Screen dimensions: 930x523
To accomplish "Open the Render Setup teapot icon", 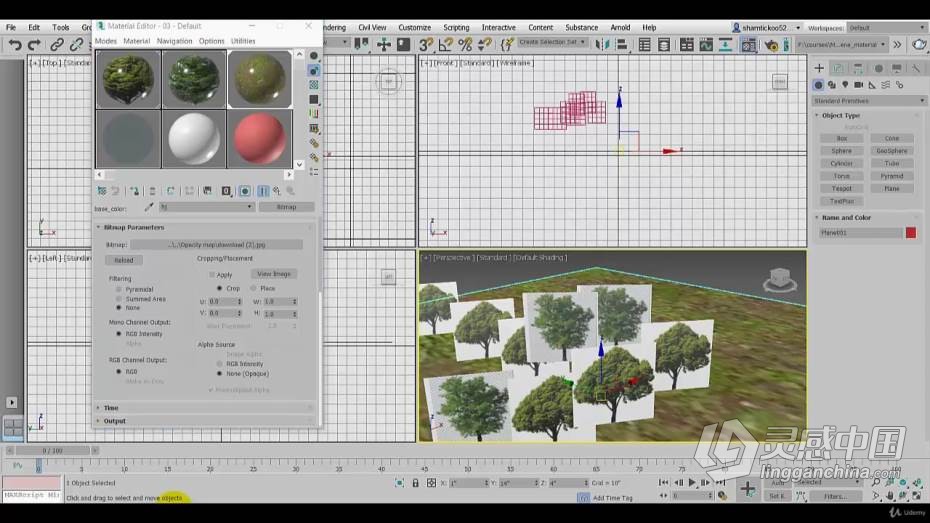I will (772, 45).
